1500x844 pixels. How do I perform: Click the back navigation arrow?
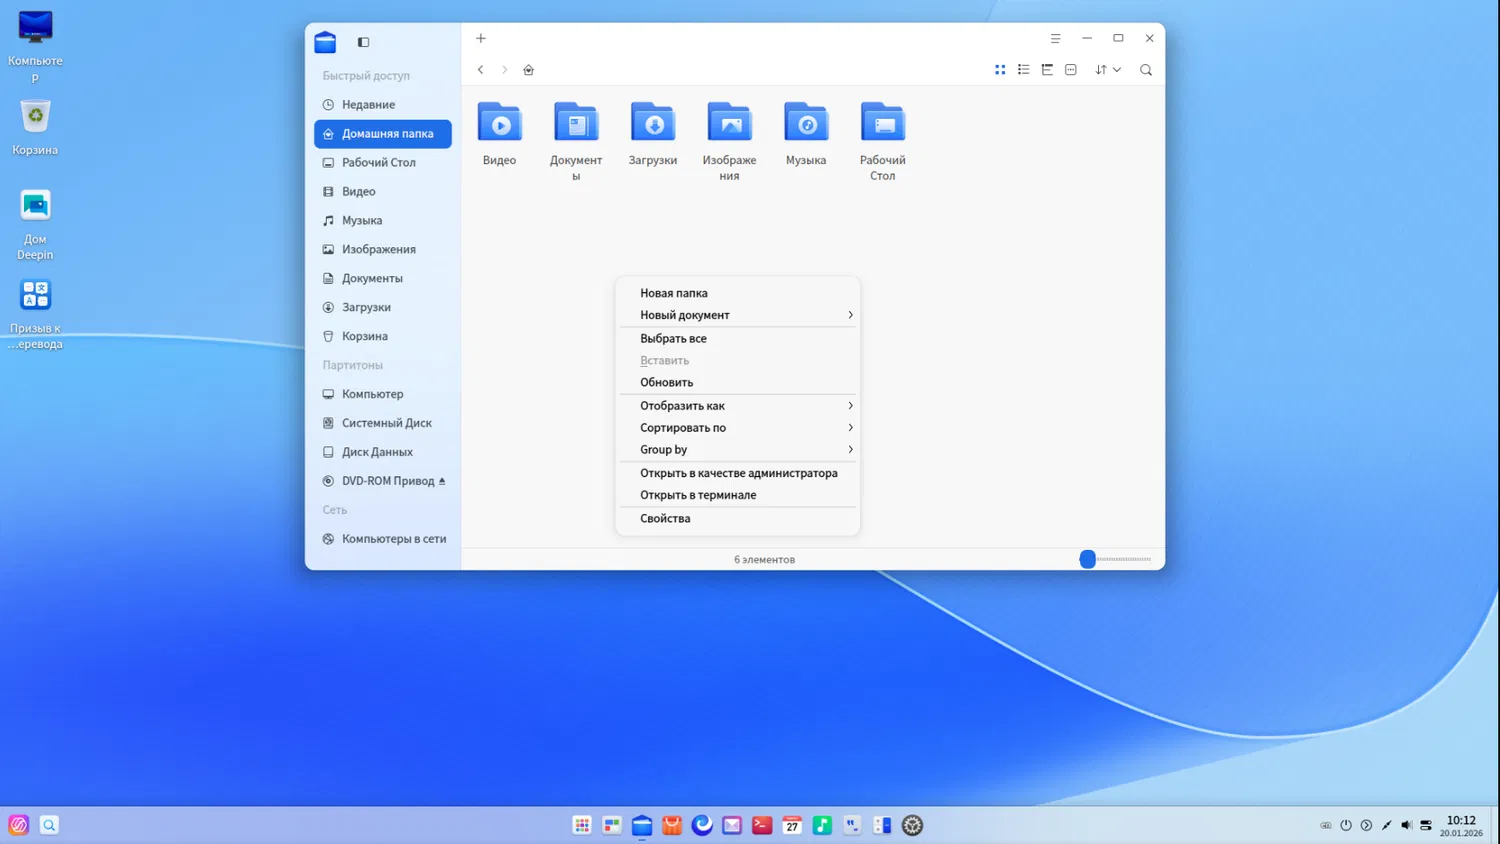481,70
